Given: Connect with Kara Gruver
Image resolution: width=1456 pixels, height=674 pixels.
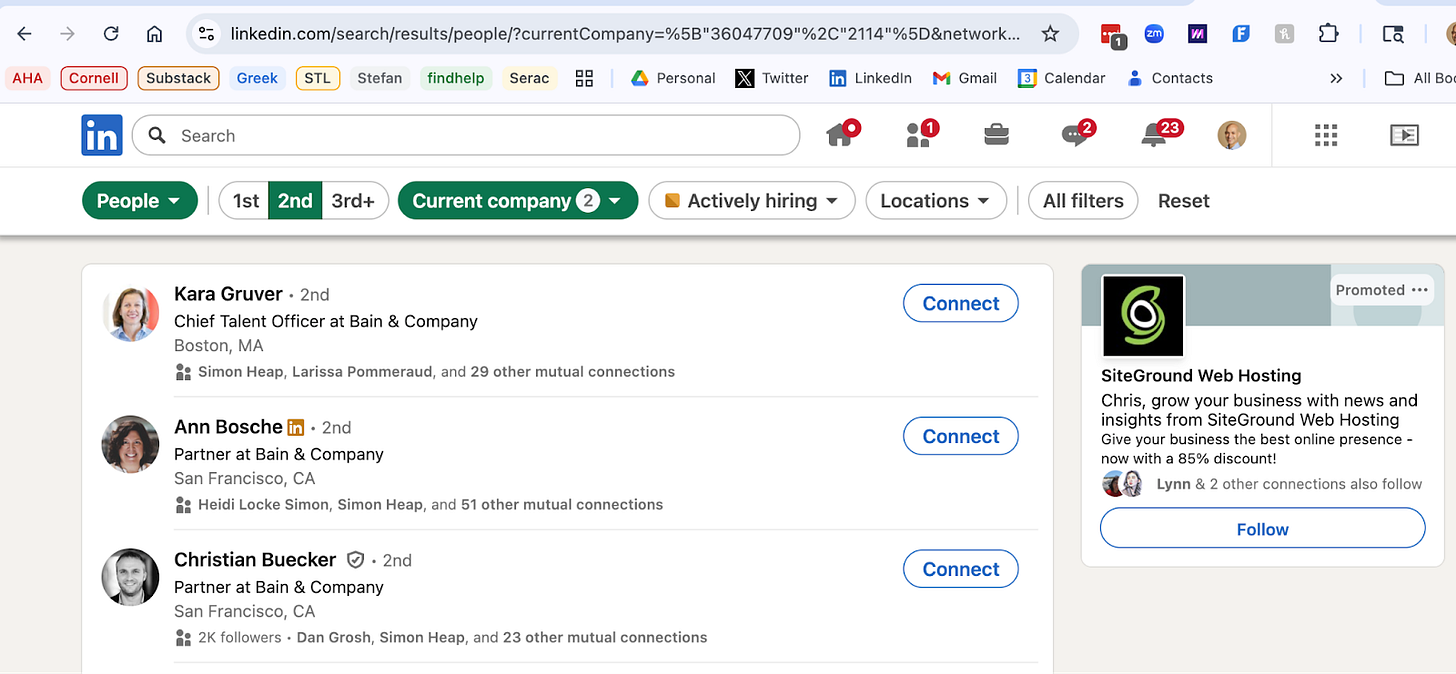Looking at the screenshot, I should click(x=961, y=304).
